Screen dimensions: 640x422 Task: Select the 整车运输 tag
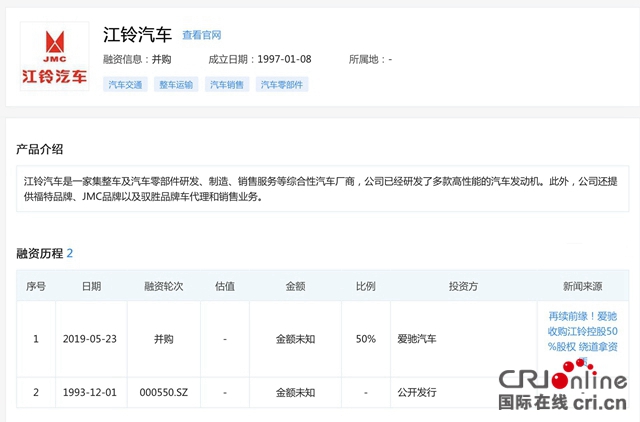176,84
